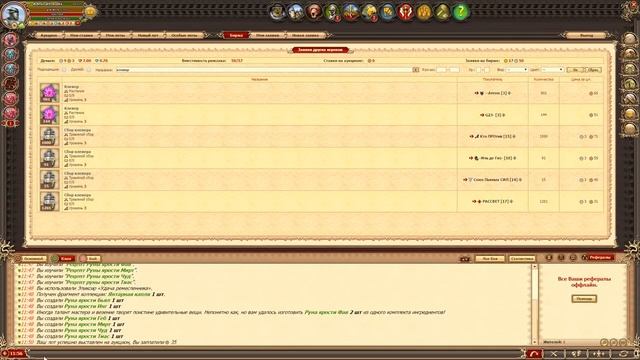Open the Мои лоты tab
640x360 pixels.
pos(115,36)
